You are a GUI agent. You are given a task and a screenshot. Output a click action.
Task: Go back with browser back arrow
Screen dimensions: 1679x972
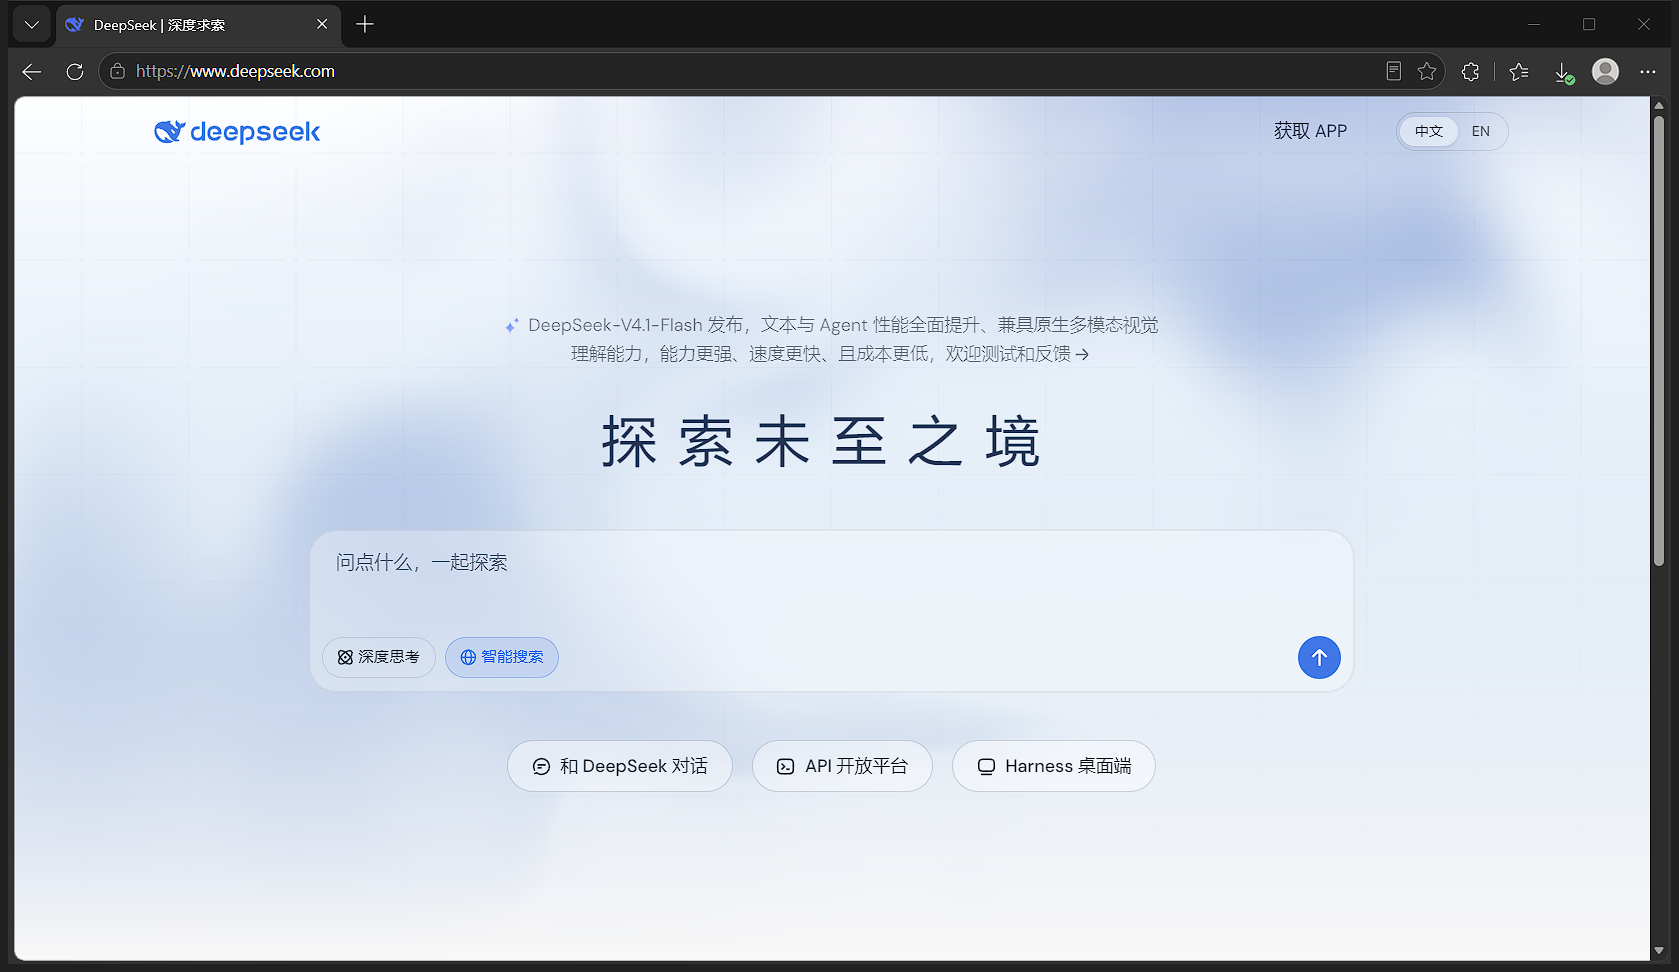[x=32, y=71]
